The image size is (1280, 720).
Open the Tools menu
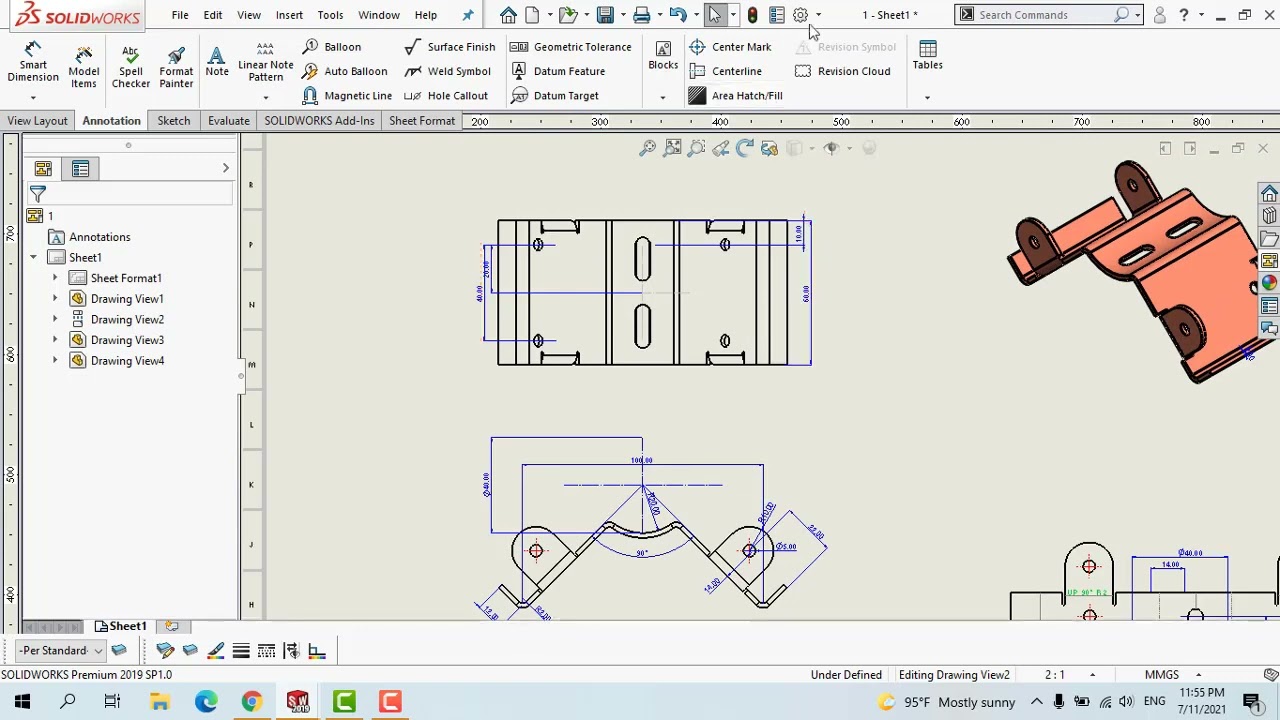click(x=330, y=15)
